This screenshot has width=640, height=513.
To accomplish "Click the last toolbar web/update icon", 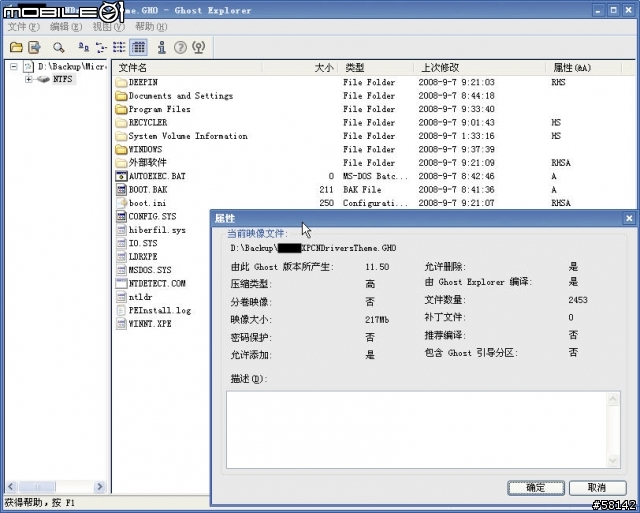I will click(x=199, y=47).
